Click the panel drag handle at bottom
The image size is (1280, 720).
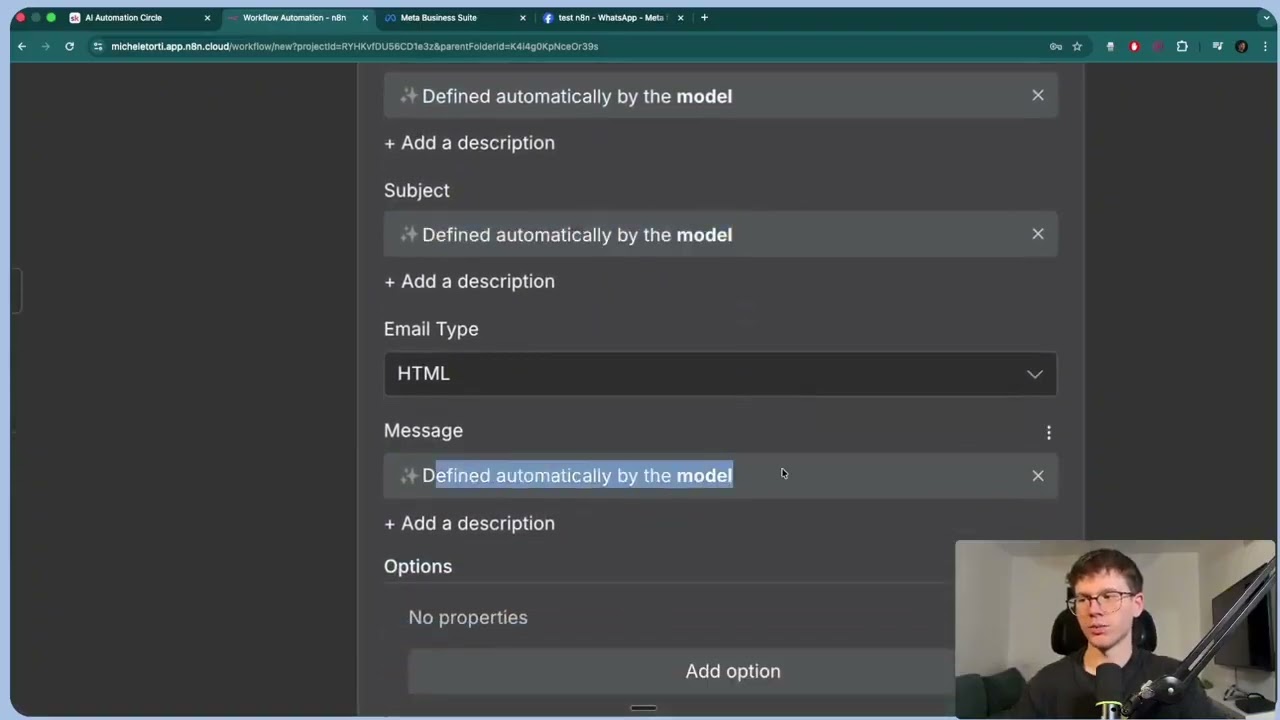[643, 709]
